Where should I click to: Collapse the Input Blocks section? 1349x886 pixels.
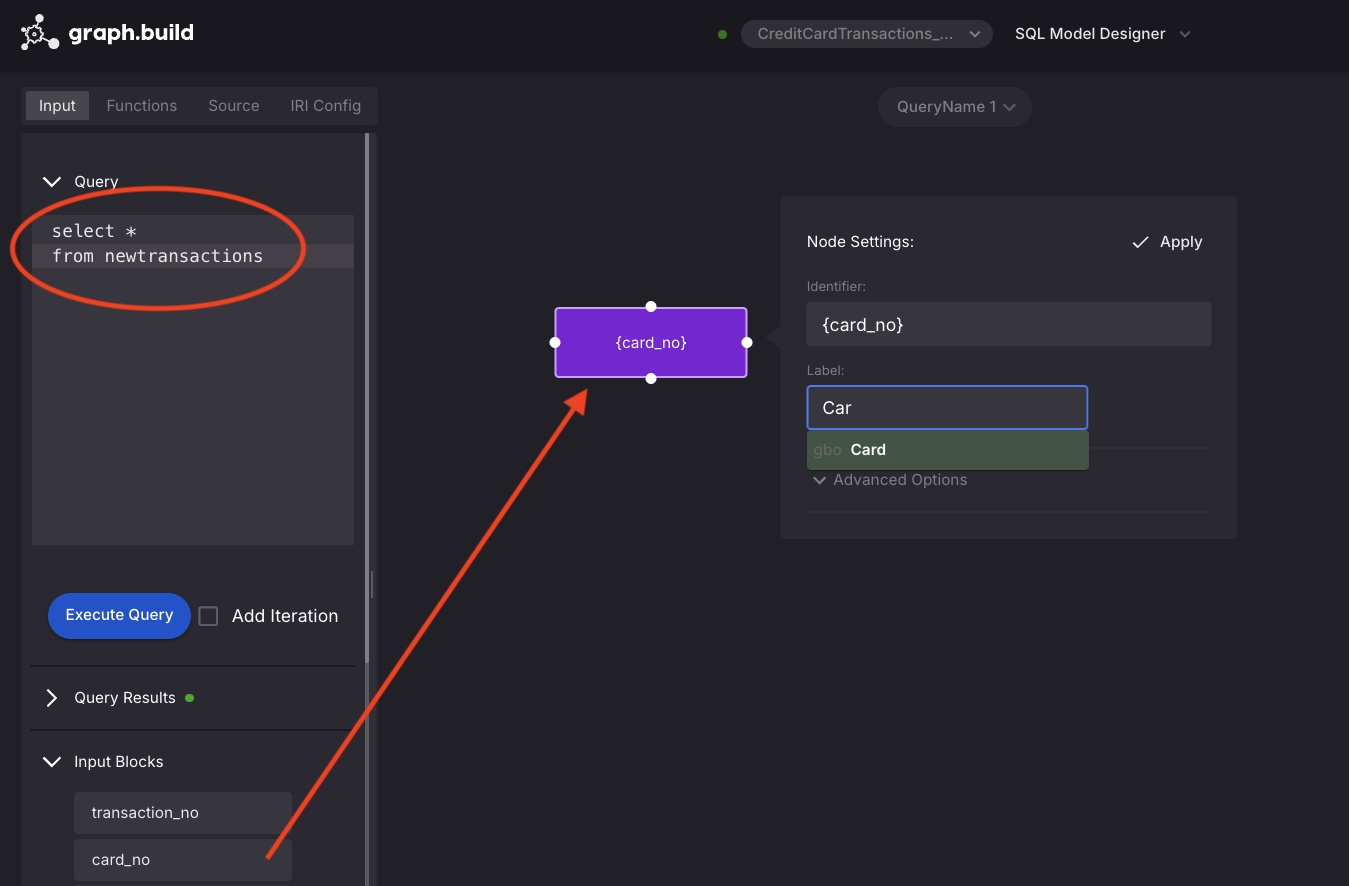tap(52, 762)
